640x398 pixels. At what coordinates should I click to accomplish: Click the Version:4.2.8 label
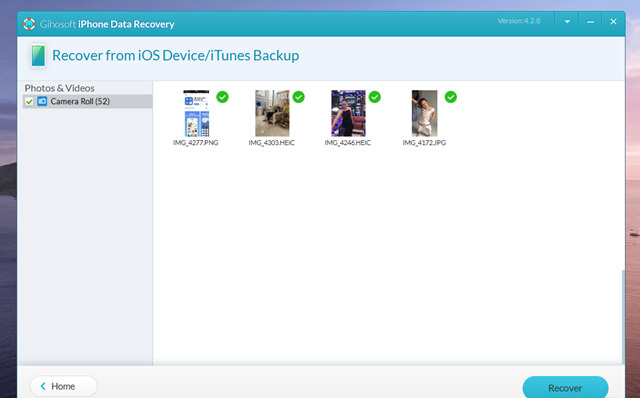pos(519,21)
